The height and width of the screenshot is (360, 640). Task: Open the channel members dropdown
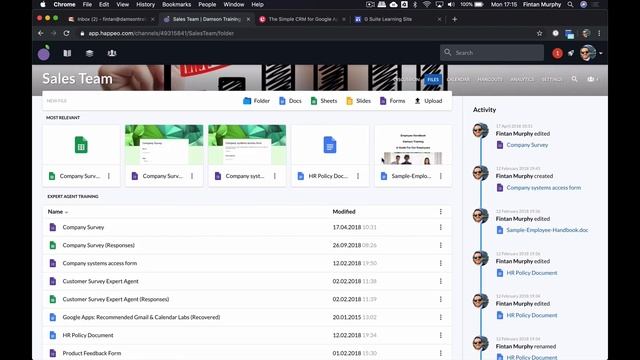[x=593, y=79]
